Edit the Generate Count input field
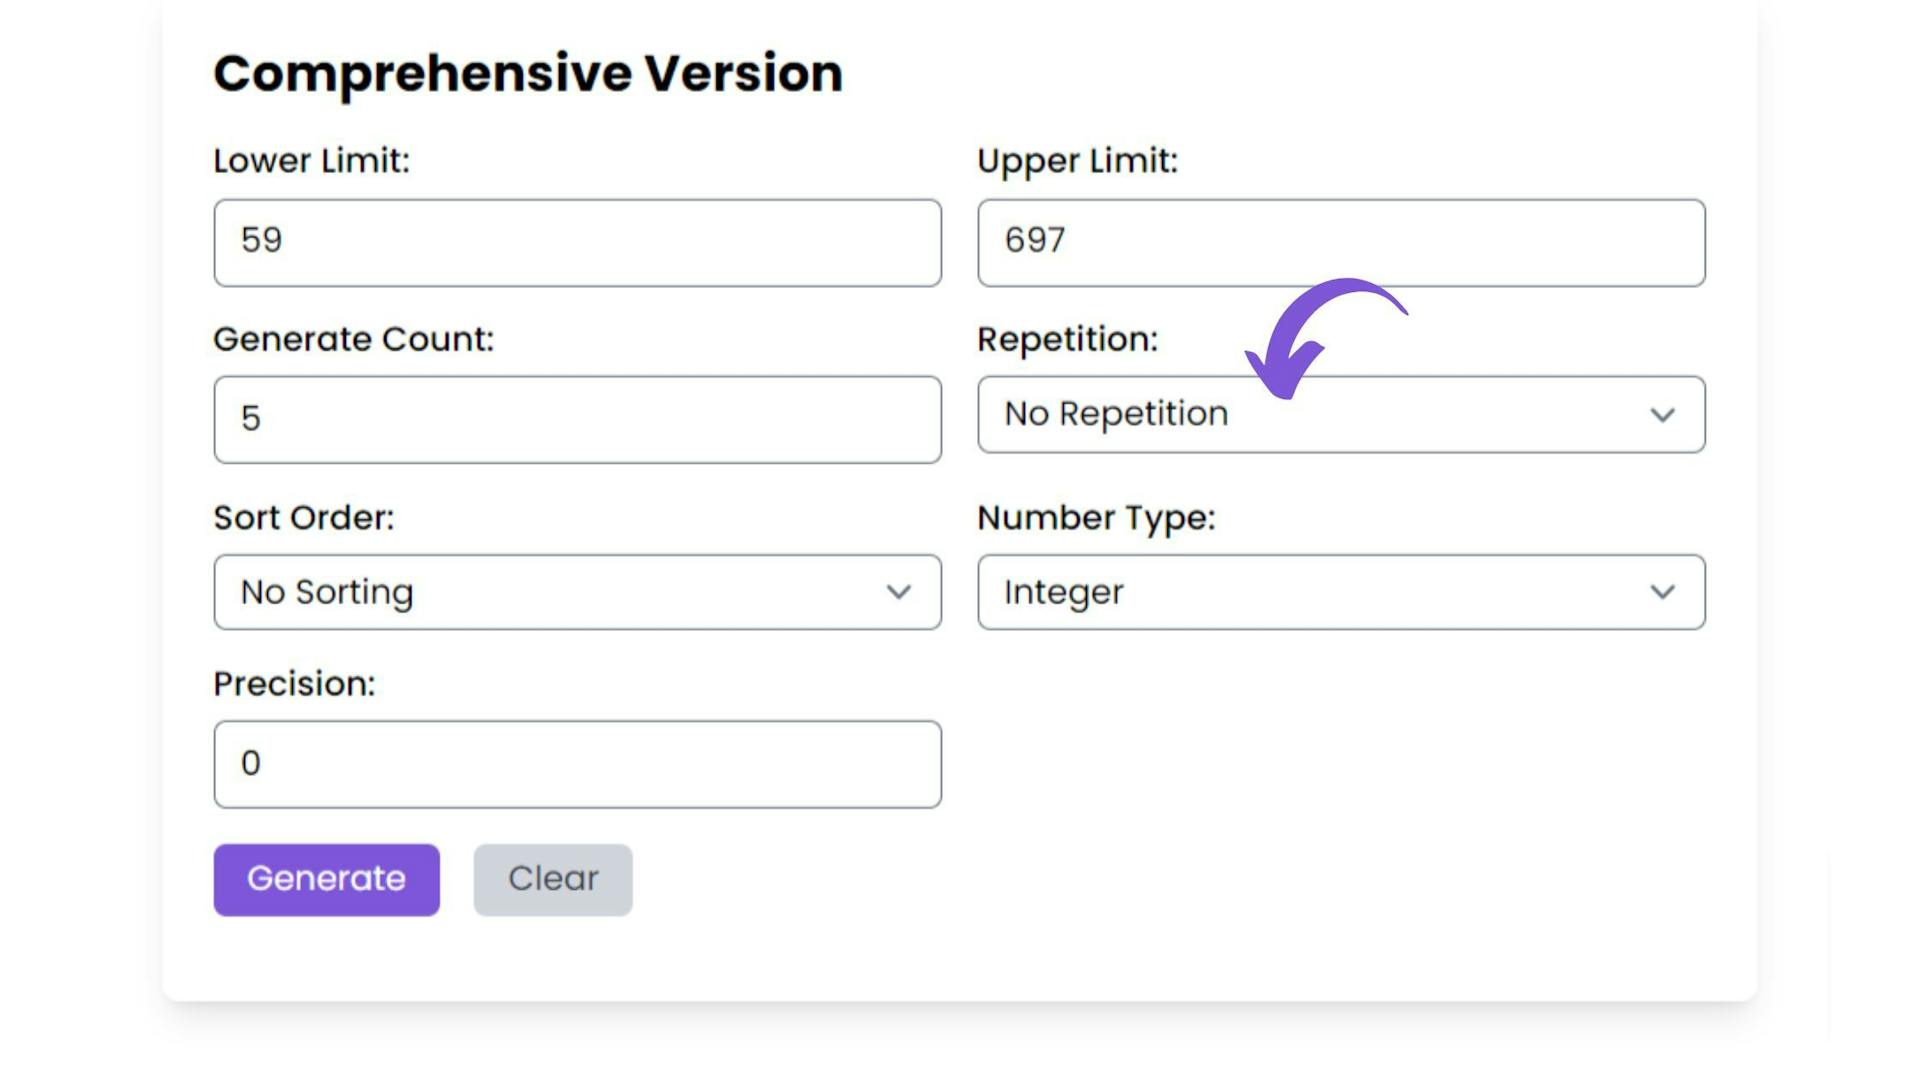 pos(578,418)
